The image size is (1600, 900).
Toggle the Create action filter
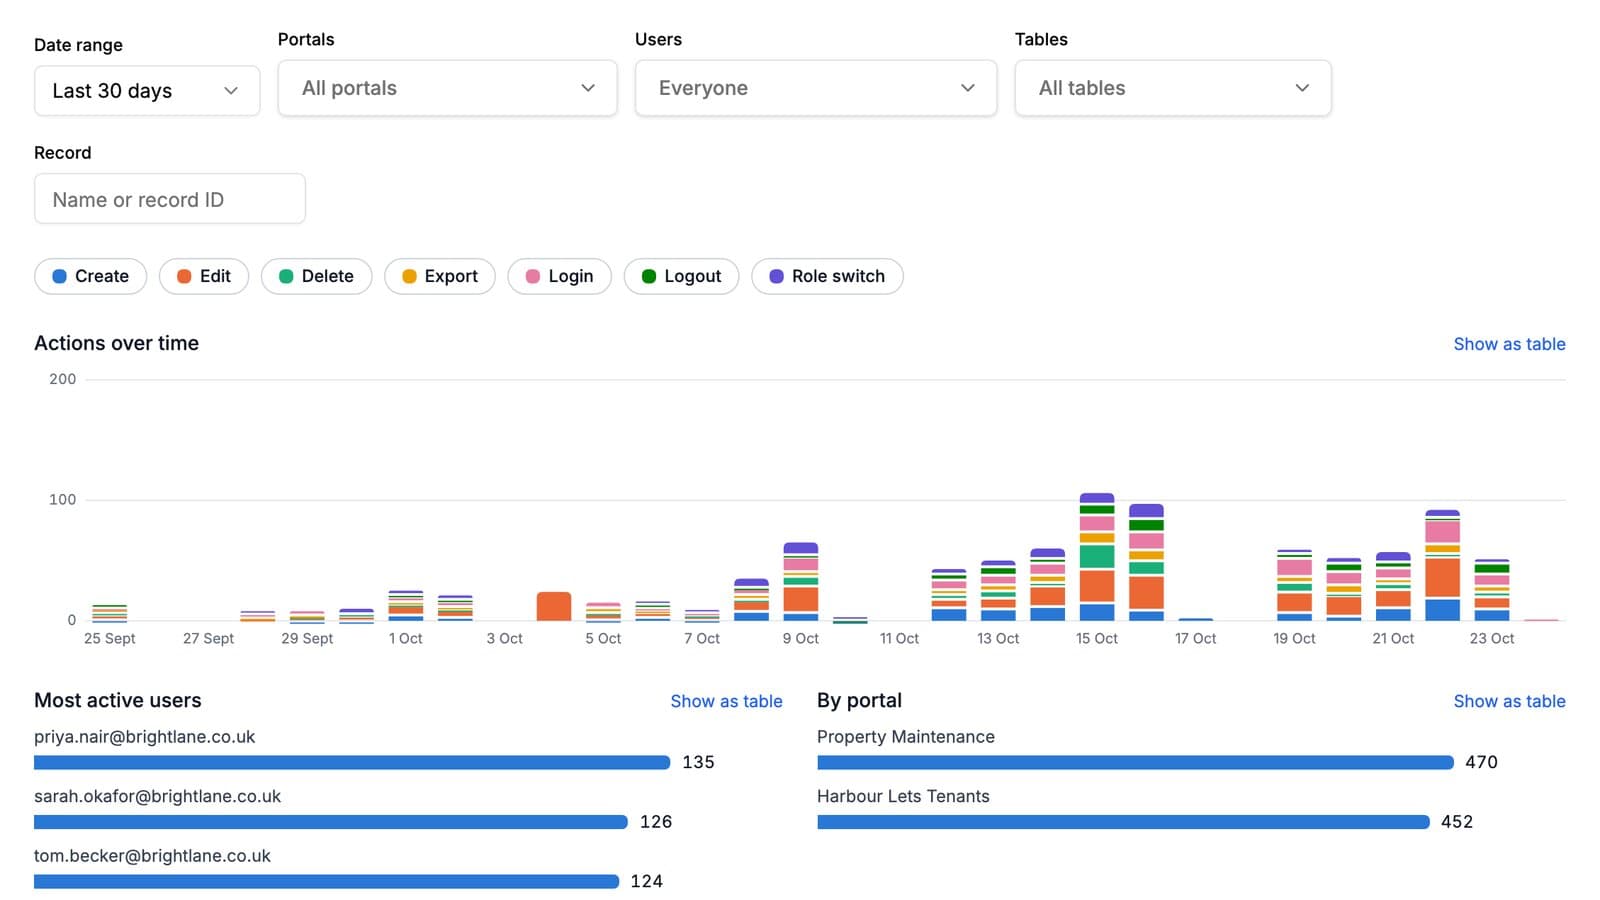click(x=91, y=276)
